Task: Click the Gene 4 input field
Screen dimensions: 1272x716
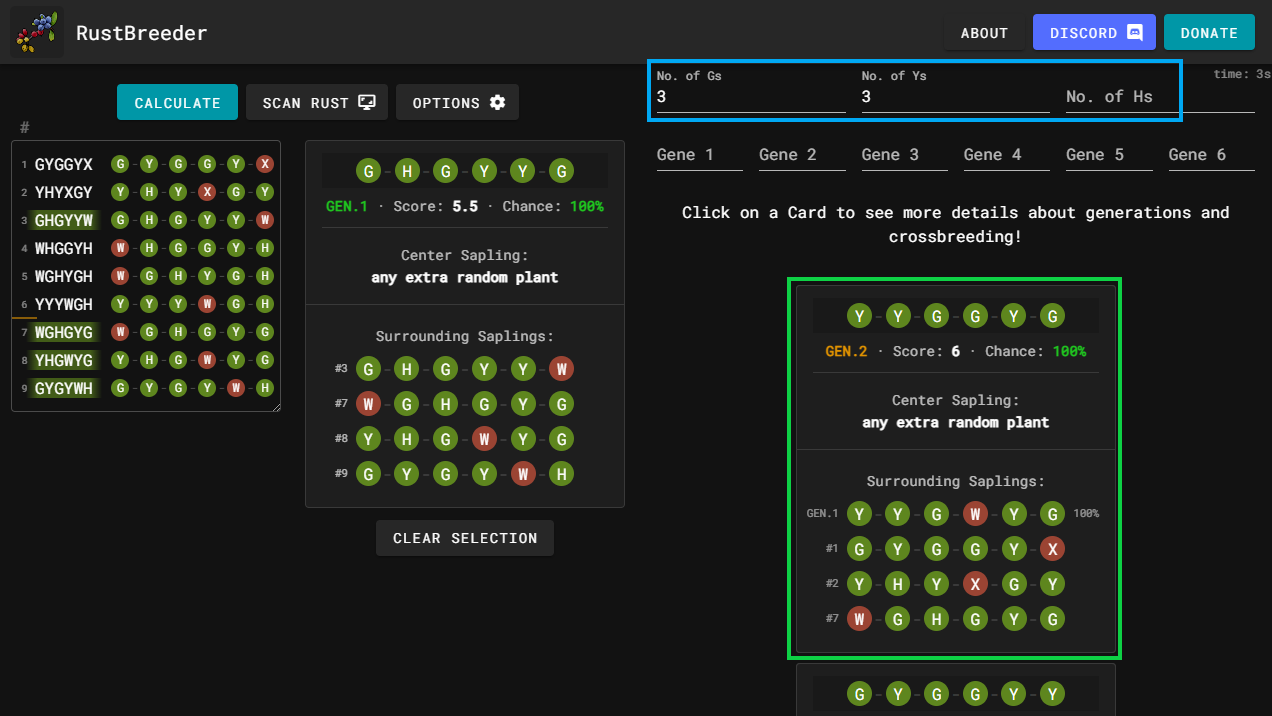Action: click(1007, 155)
